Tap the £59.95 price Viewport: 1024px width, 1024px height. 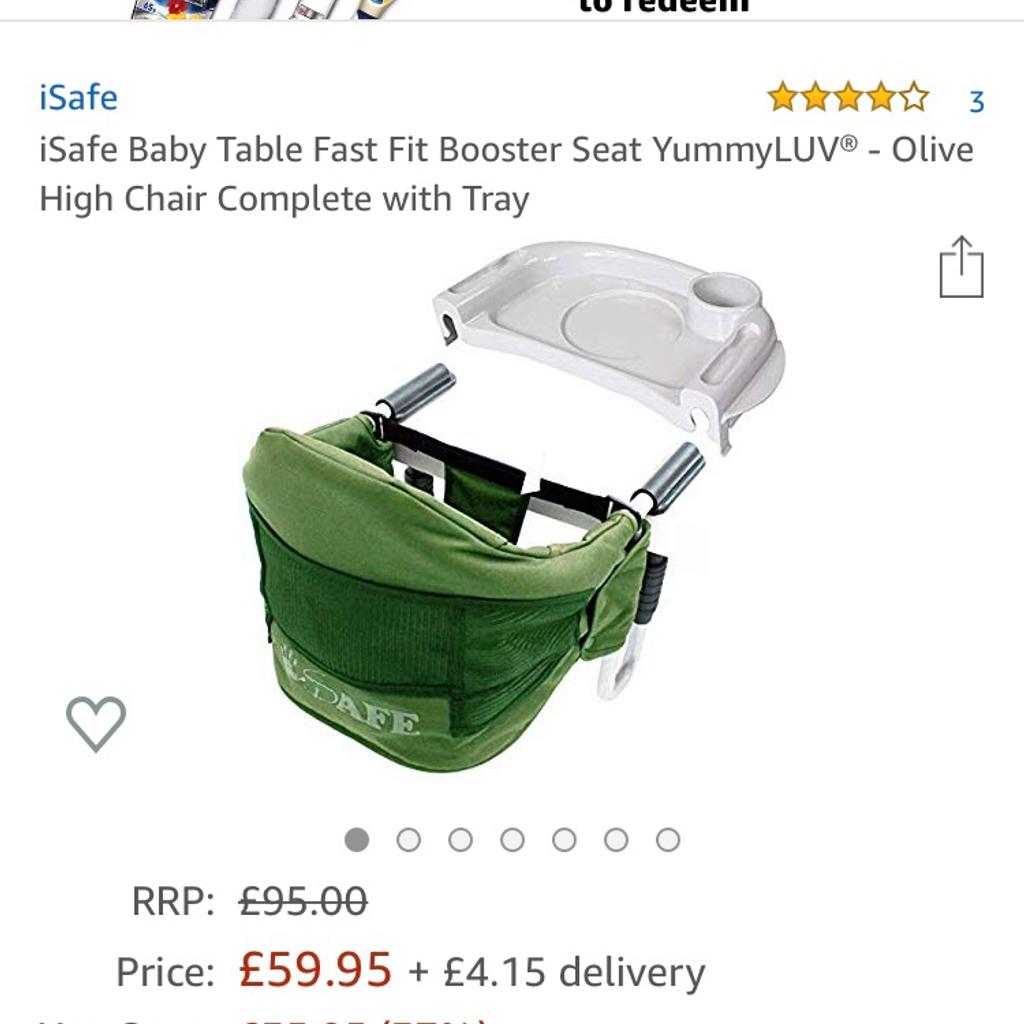click(315, 969)
